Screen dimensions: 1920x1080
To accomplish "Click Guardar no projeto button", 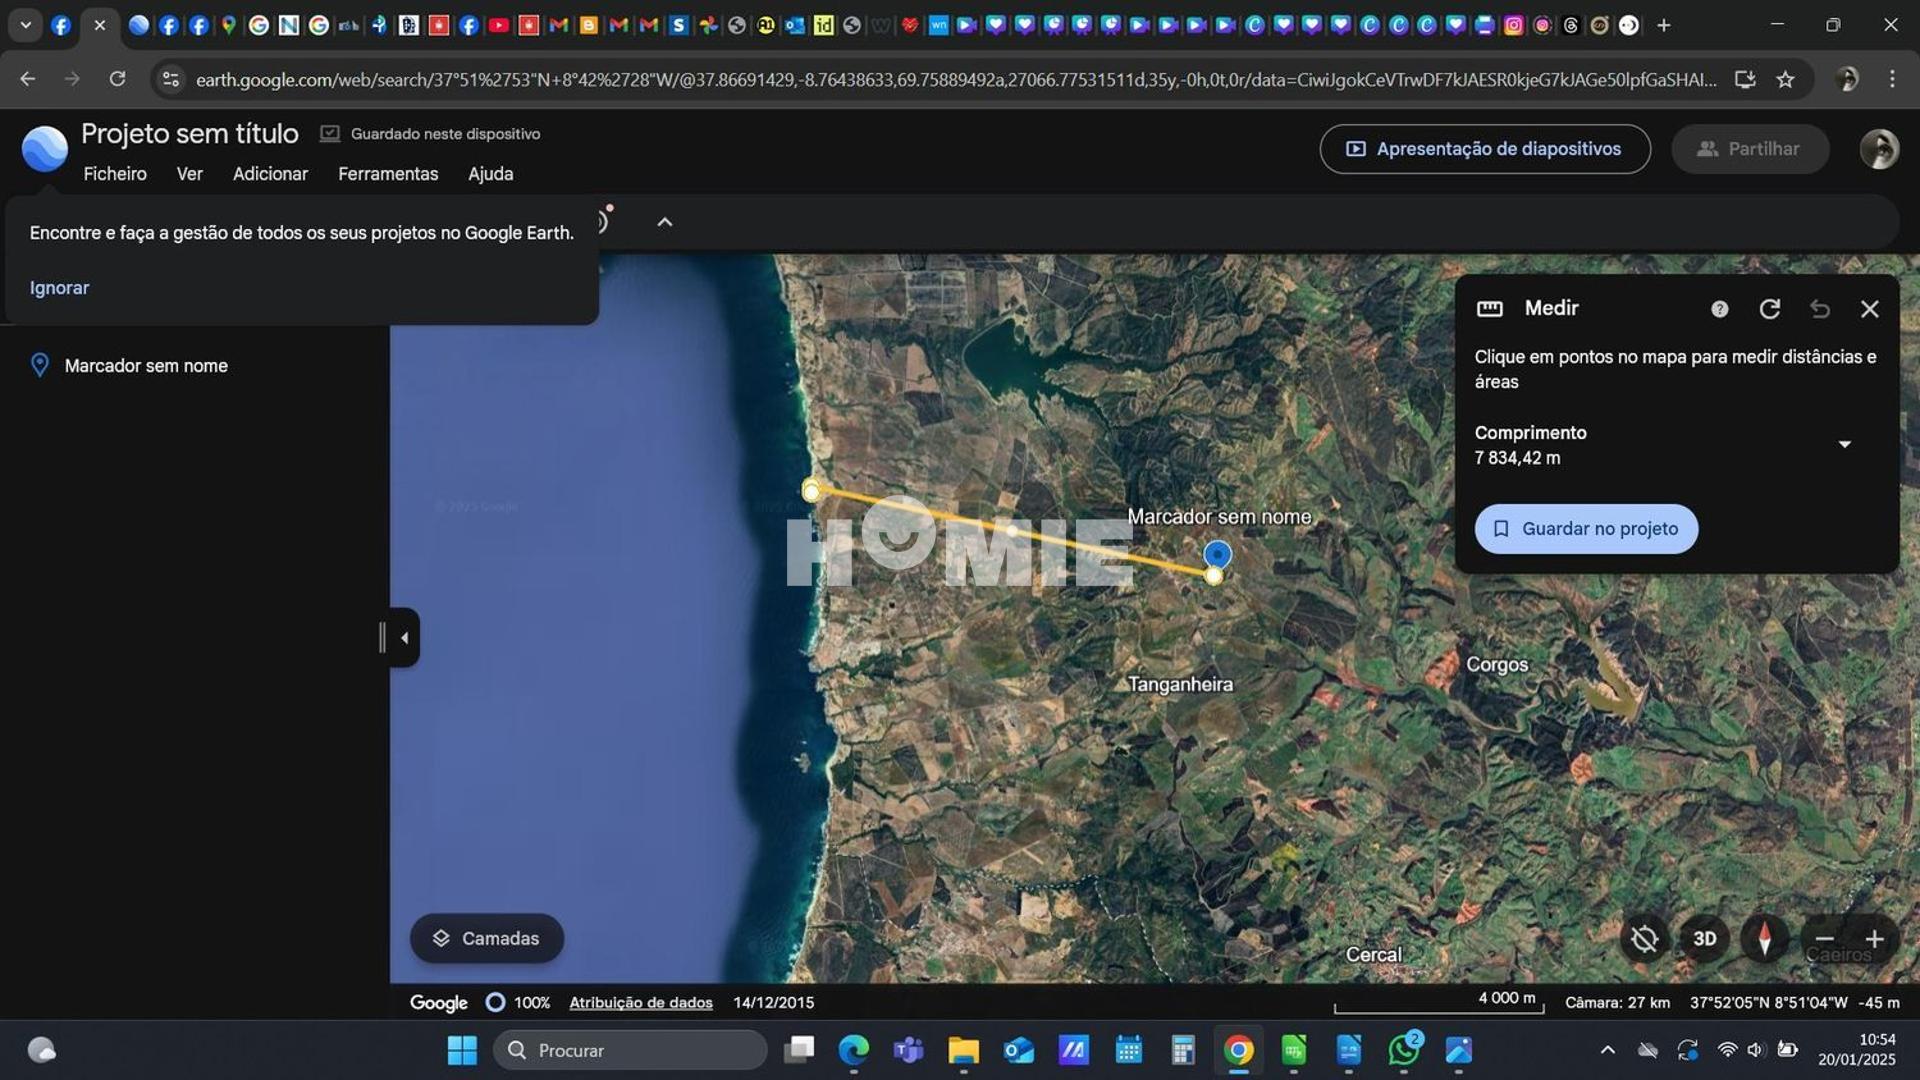I will pos(1585,529).
